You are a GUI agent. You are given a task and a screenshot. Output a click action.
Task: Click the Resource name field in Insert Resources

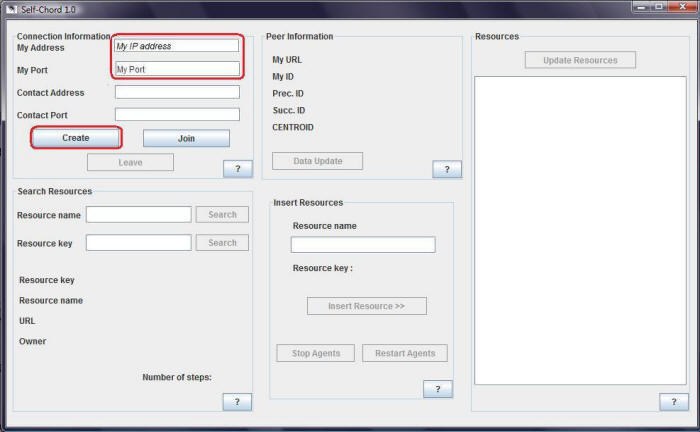pyautogui.click(x=363, y=245)
